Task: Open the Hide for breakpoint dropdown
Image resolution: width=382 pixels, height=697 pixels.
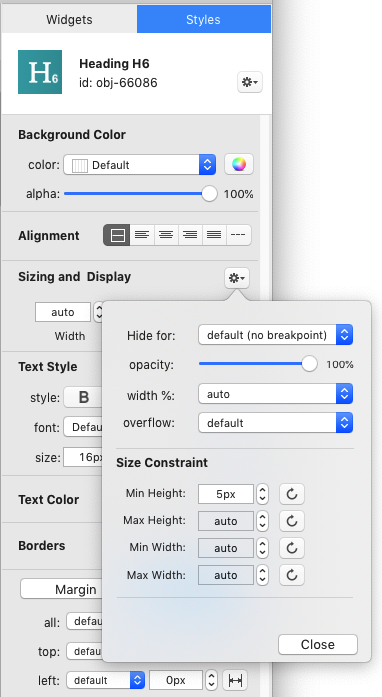Action: 275,335
